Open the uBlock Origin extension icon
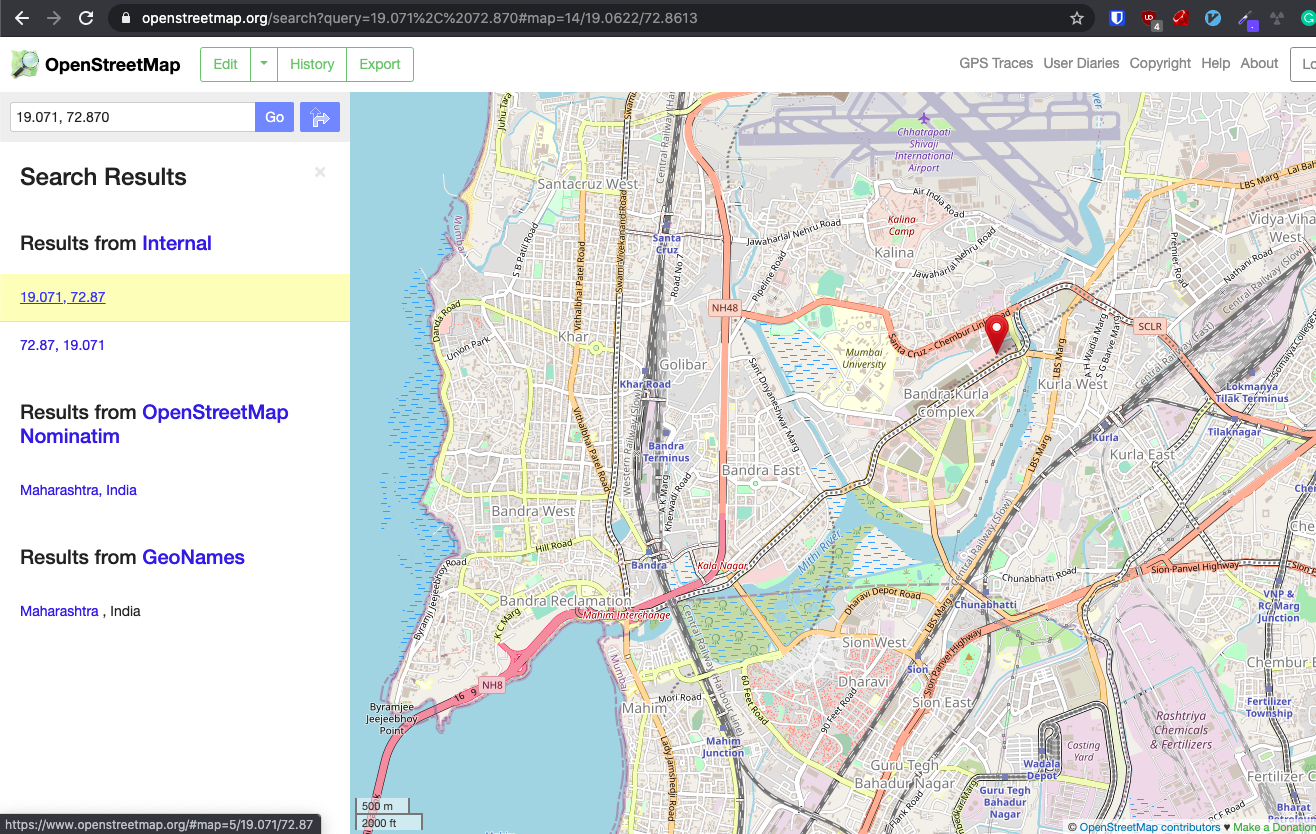The image size is (1316, 834). pos(1149,17)
